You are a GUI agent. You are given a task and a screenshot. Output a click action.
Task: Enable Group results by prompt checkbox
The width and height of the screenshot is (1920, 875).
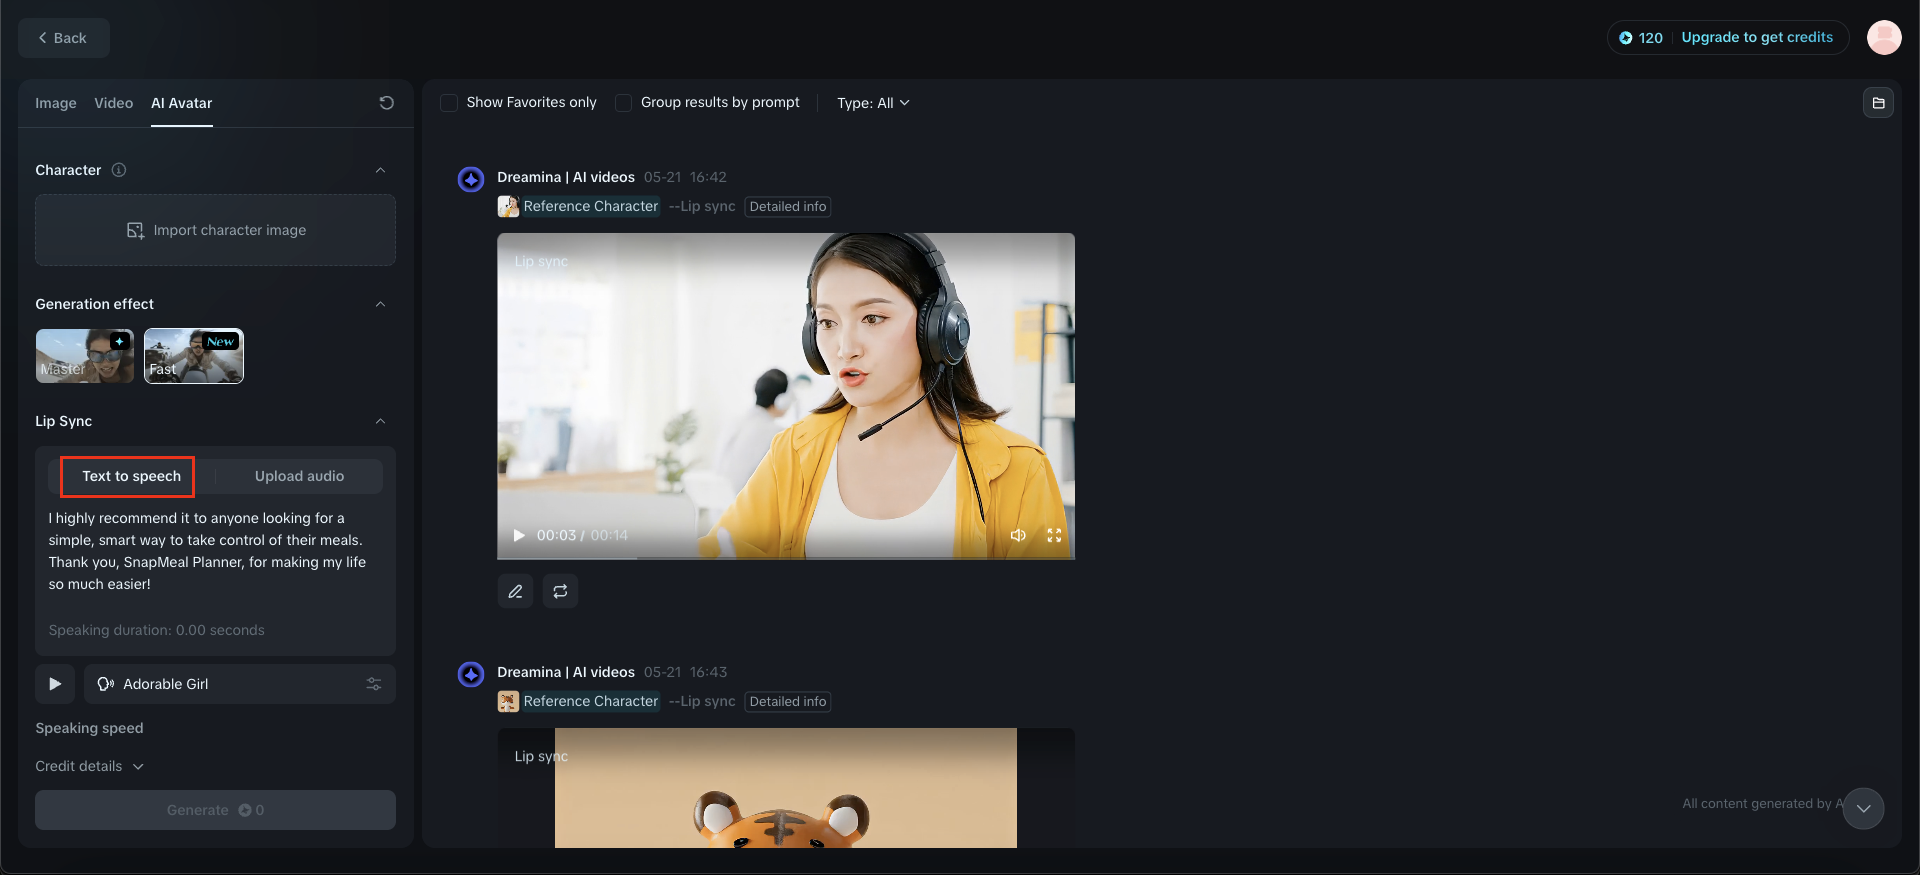point(623,103)
